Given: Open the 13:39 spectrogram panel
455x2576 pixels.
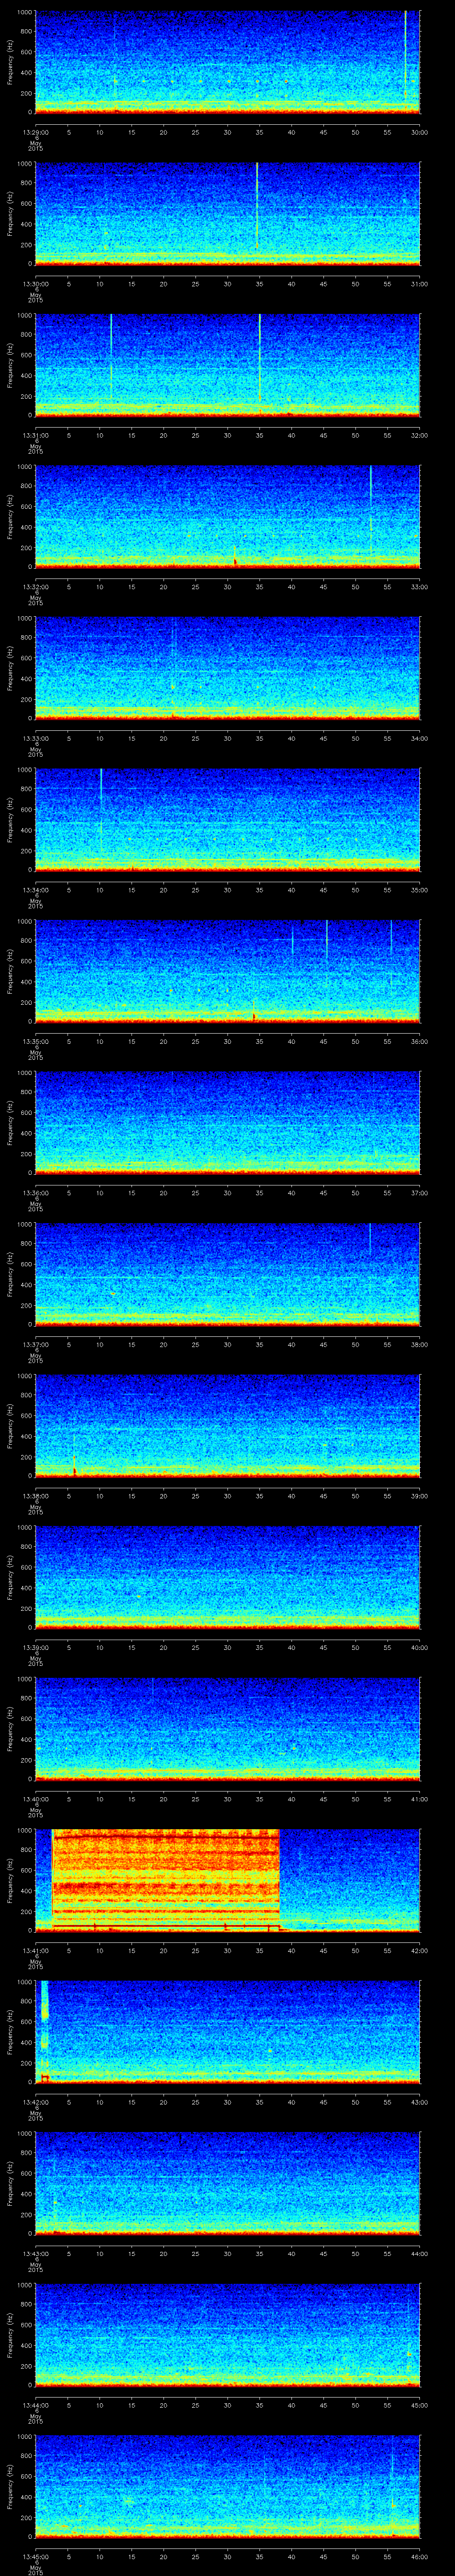Looking at the screenshot, I should click(227, 1576).
